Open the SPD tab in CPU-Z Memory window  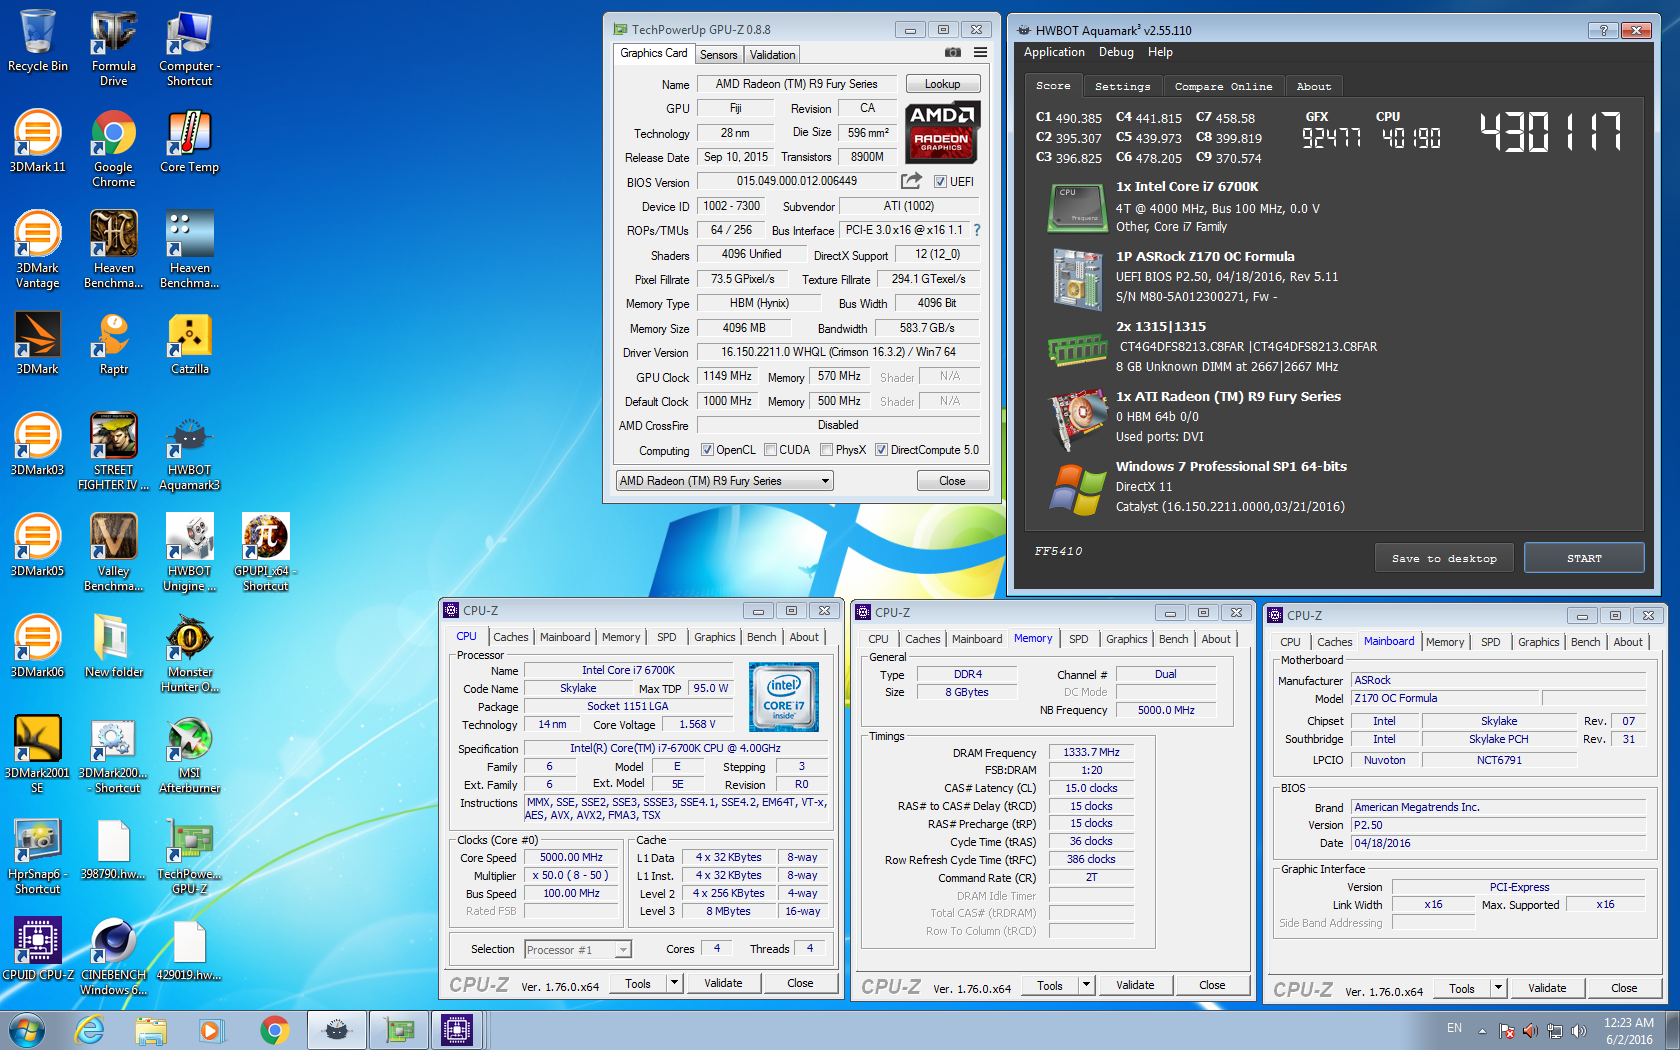click(1078, 639)
